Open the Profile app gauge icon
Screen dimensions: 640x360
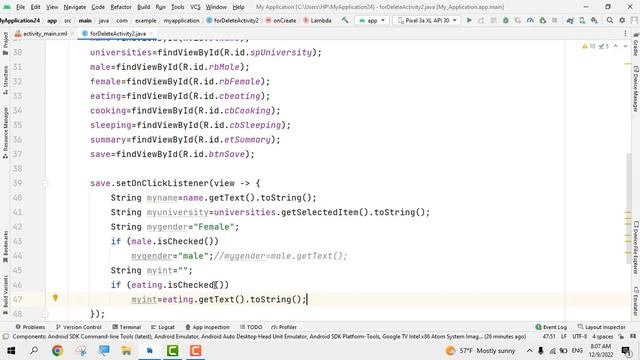point(530,20)
